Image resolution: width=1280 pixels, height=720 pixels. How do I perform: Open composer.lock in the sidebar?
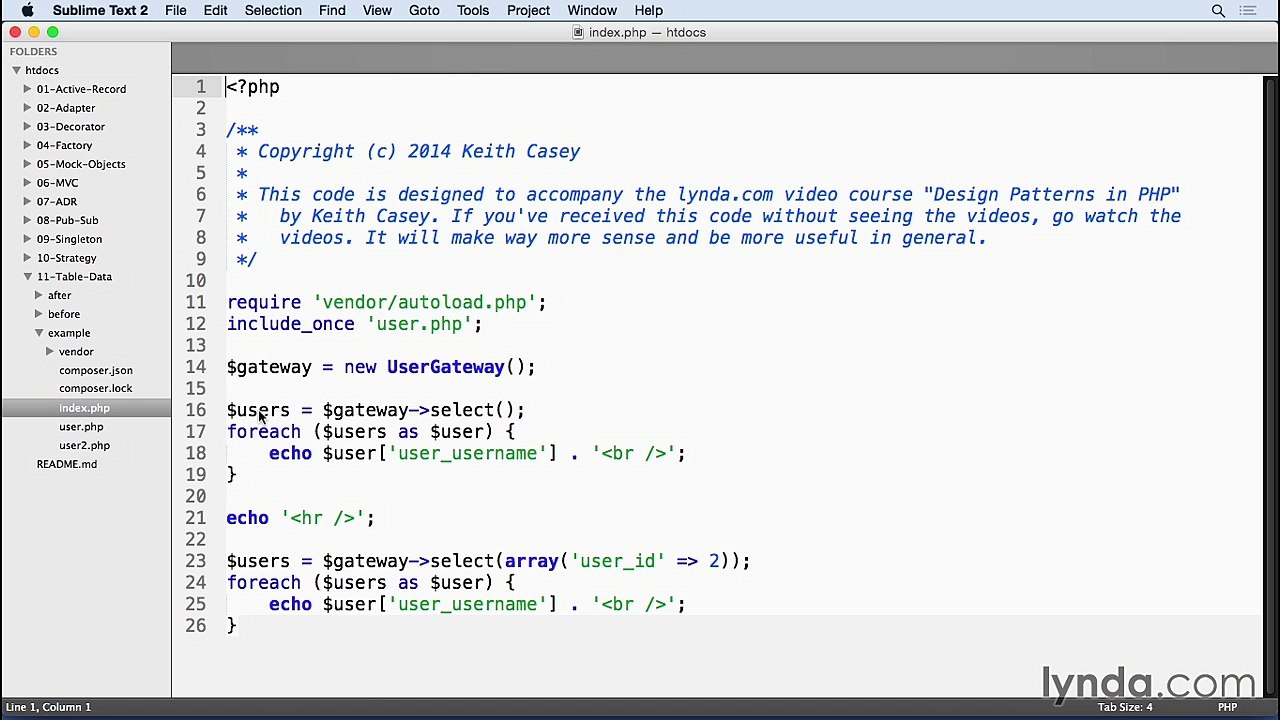(95, 388)
